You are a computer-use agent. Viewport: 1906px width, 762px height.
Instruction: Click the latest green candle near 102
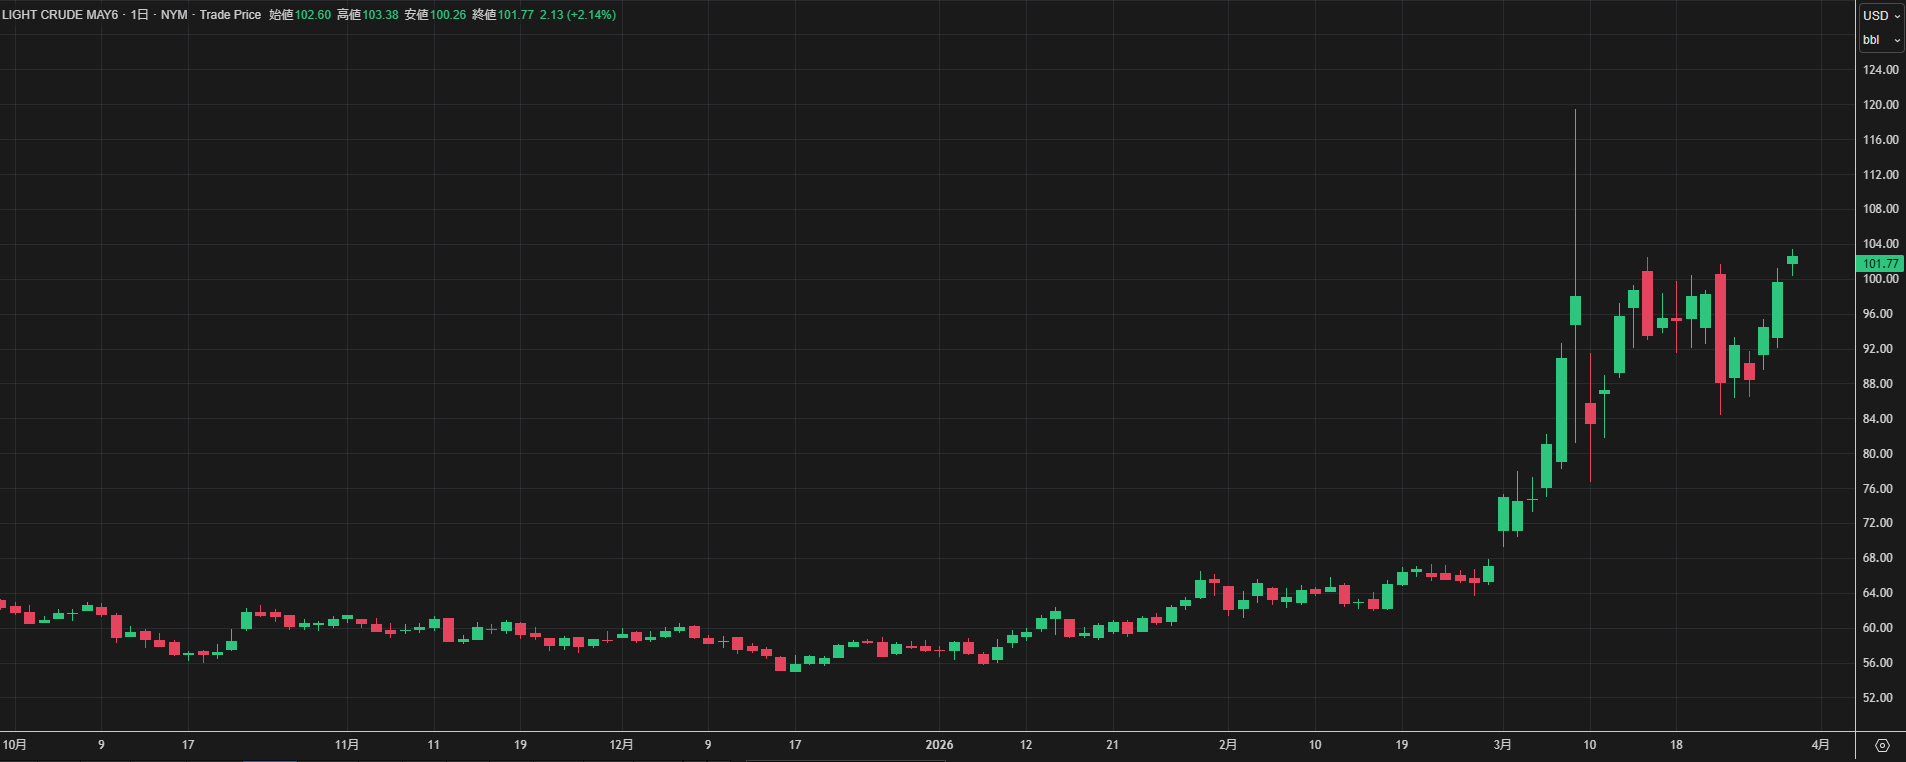pos(1792,260)
